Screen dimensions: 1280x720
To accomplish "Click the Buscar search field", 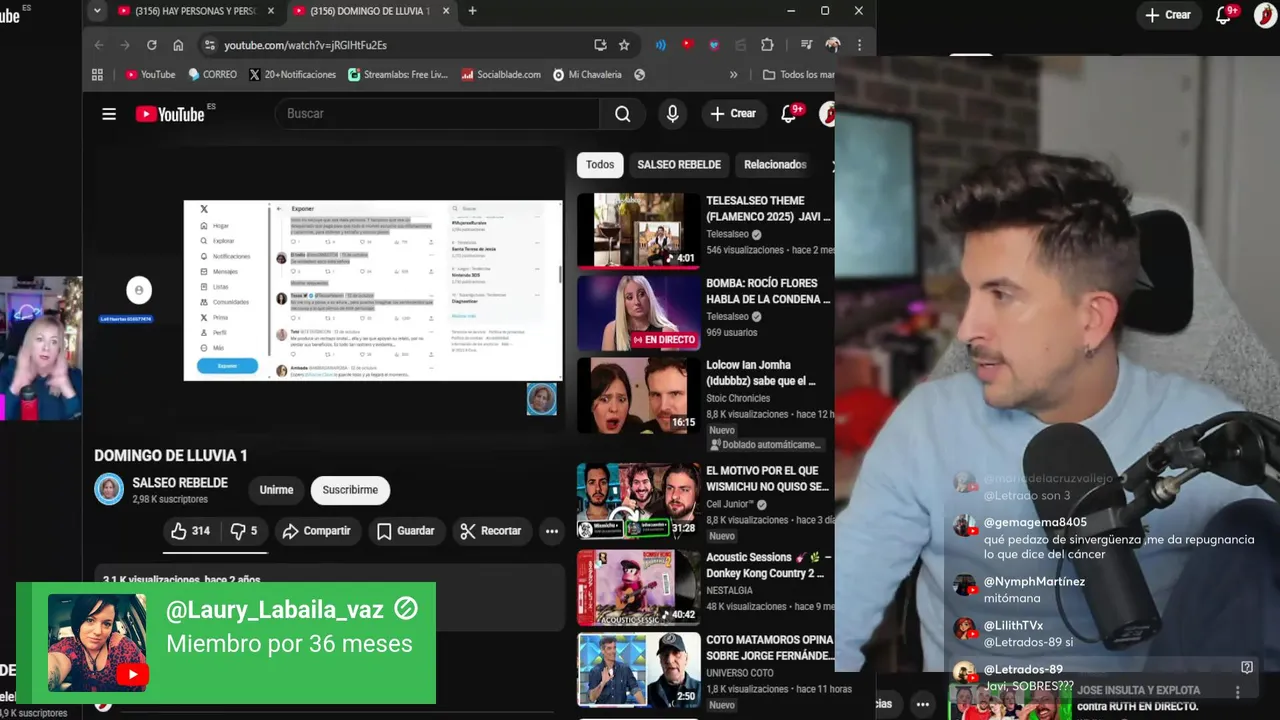I will point(437,114).
